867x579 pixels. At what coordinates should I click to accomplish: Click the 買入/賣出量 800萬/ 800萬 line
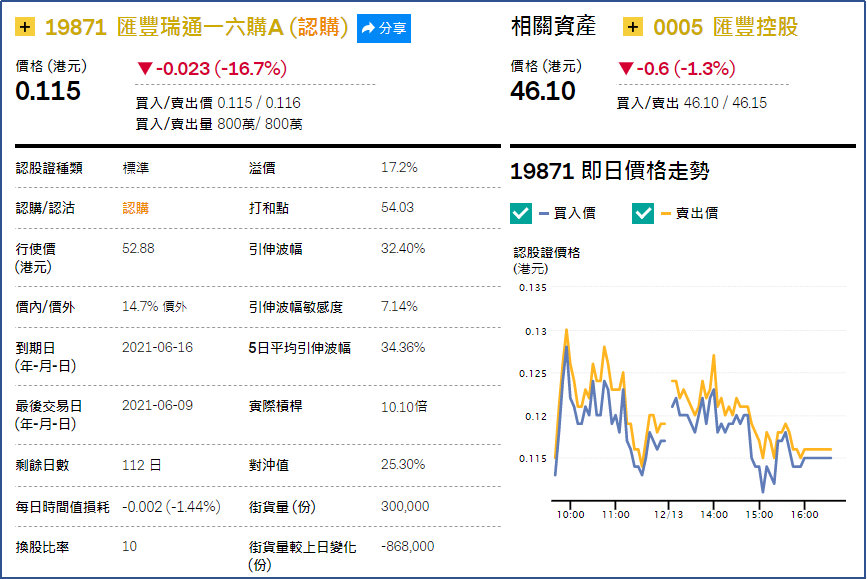[219, 124]
